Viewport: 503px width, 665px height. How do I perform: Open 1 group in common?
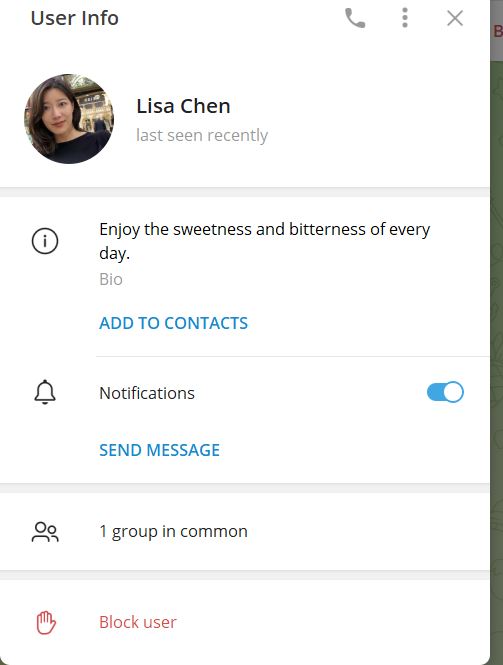coord(245,531)
